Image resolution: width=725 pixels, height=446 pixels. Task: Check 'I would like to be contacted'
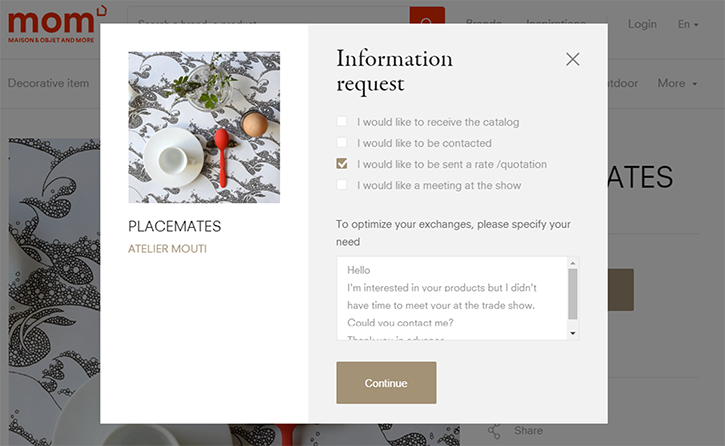(x=342, y=142)
